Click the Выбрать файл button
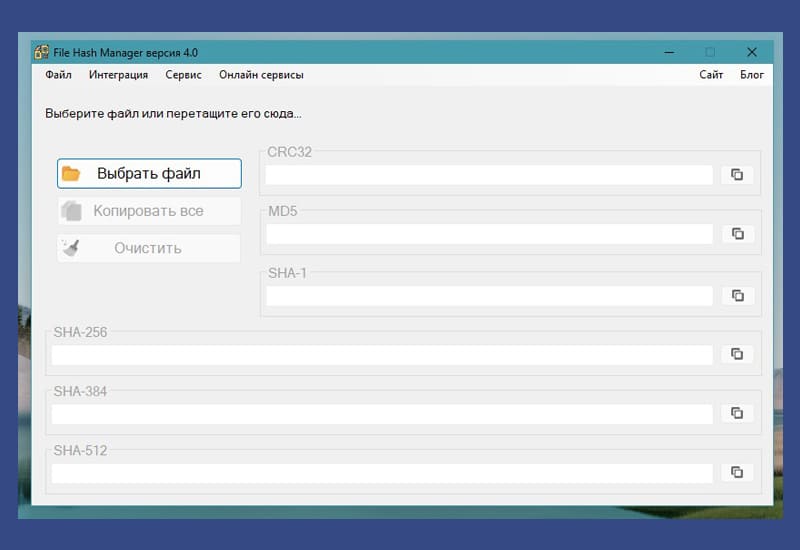The height and width of the screenshot is (550, 800). (x=149, y=173)
